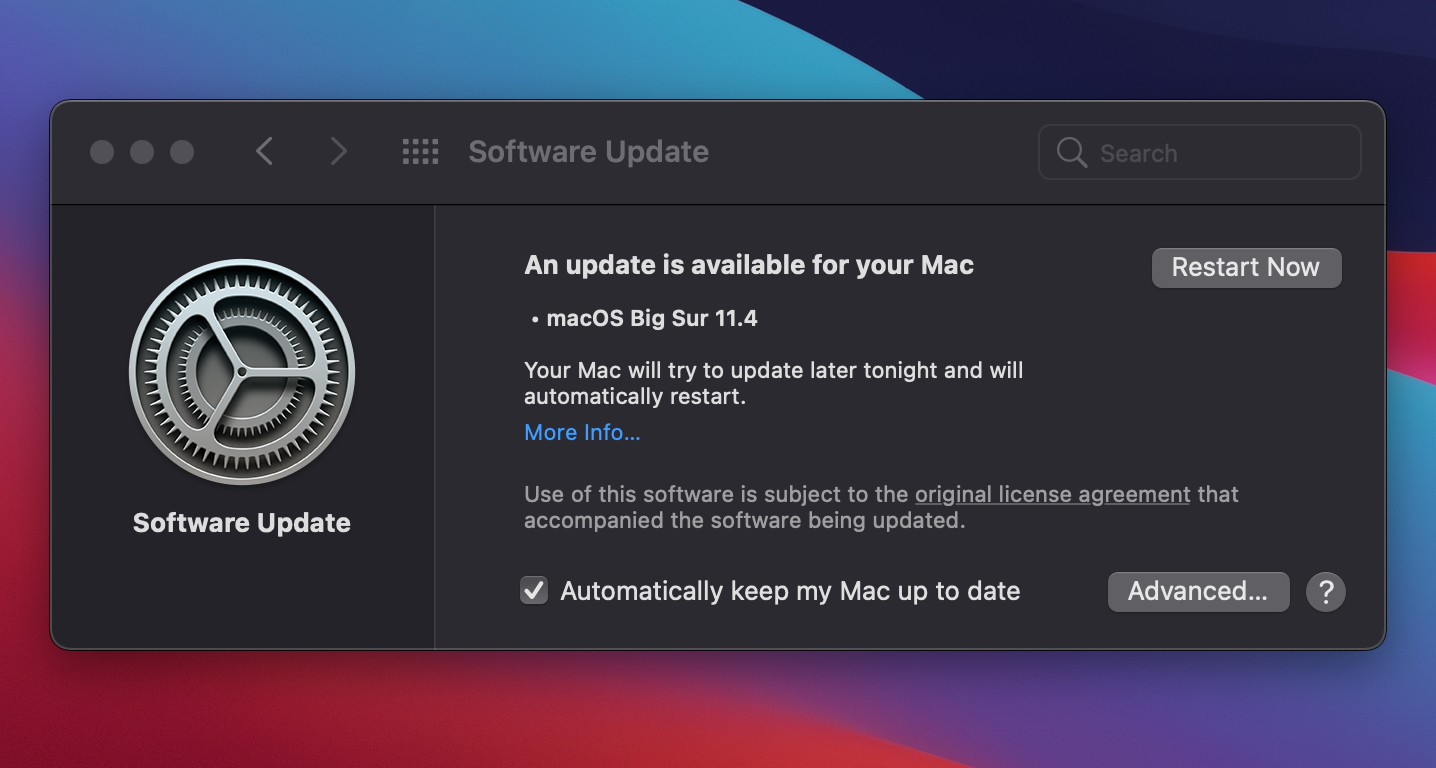This screenshot has height=768, width=1436.
Task: Open the Advanced... options
Action: (x=1197, y=592)
